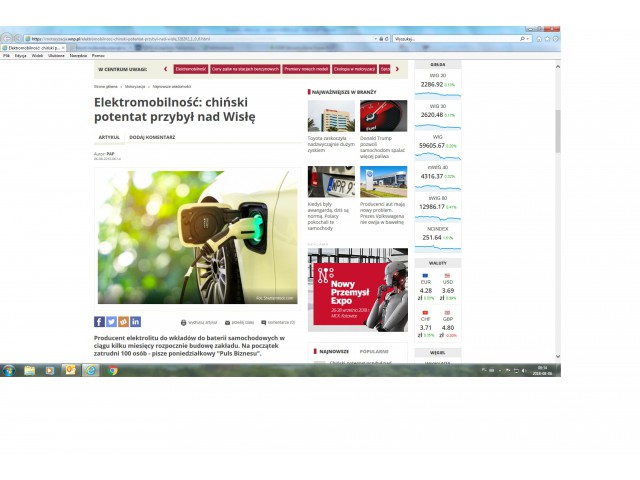Open the Widok menu
640x480 pixels.
click(37, 55)
